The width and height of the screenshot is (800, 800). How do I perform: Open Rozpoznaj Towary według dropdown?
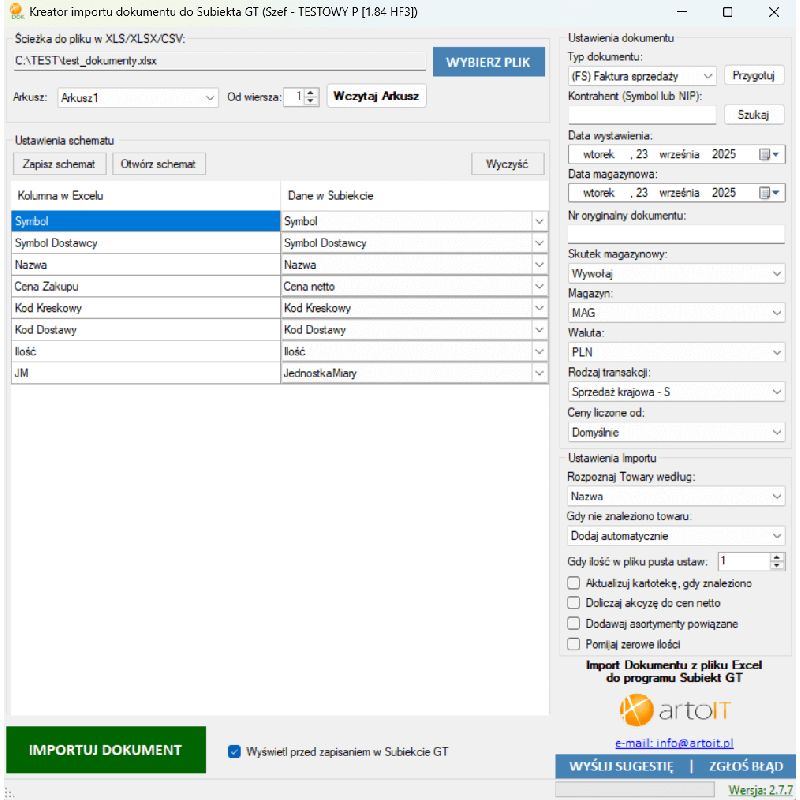tap(777, 496)
